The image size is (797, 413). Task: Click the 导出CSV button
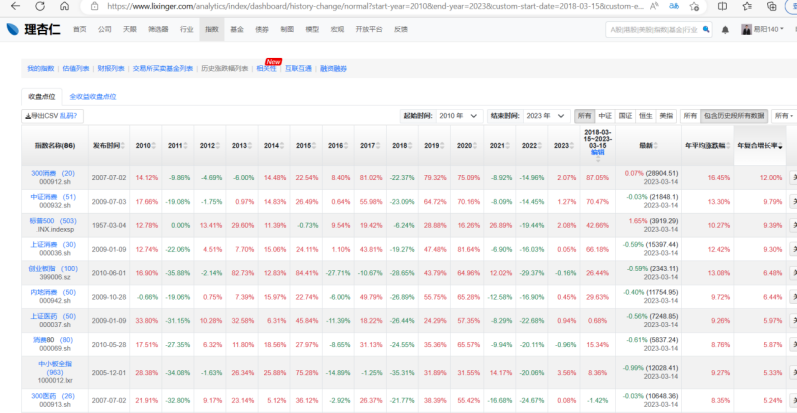tap(52, 116)
